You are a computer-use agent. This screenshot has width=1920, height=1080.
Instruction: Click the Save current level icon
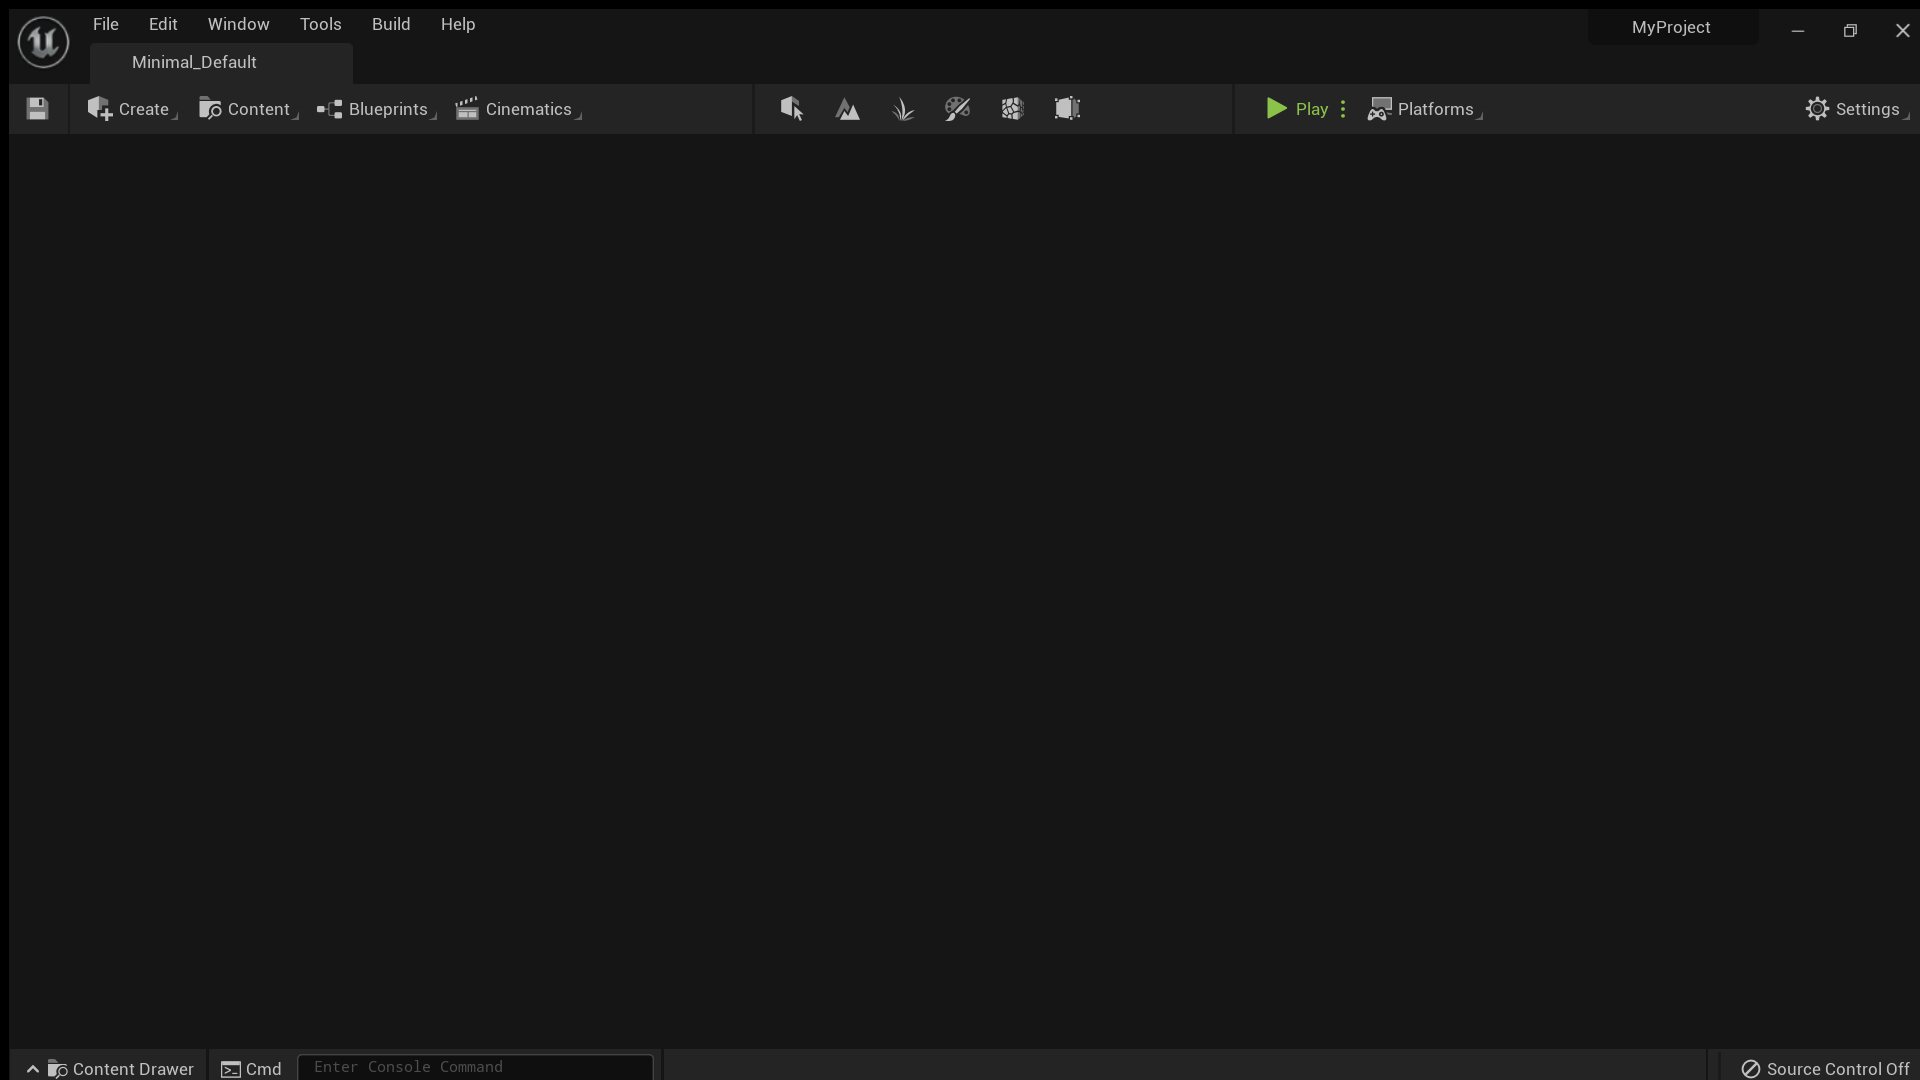[x=37, y=109]
